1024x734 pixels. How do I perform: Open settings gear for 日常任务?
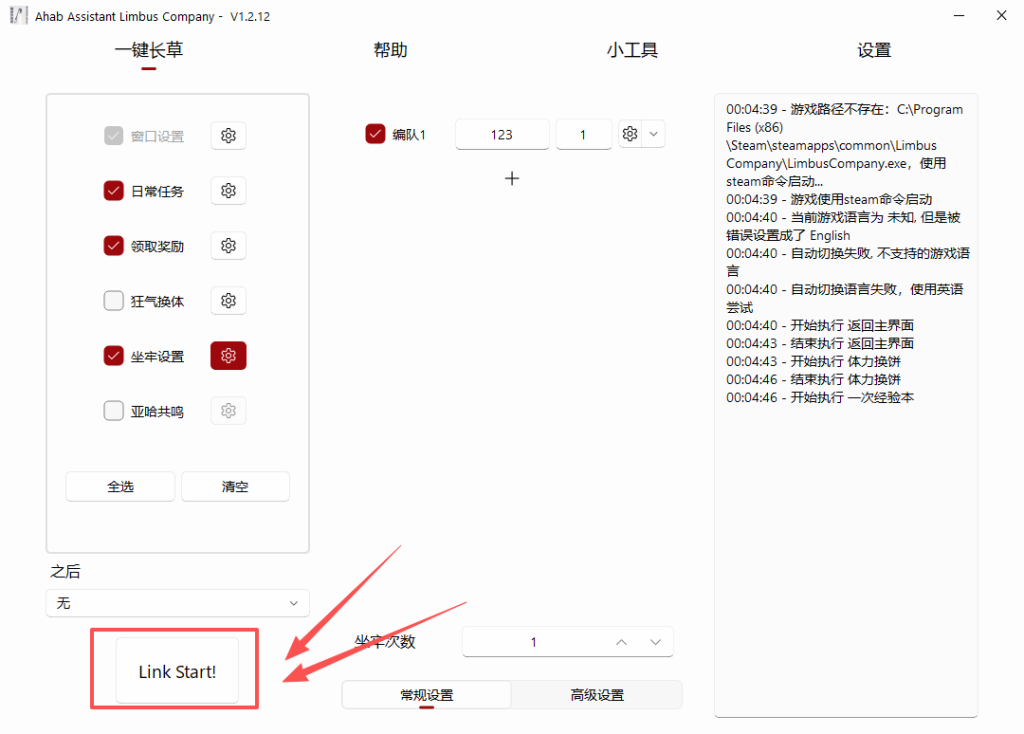click(228, 191)
